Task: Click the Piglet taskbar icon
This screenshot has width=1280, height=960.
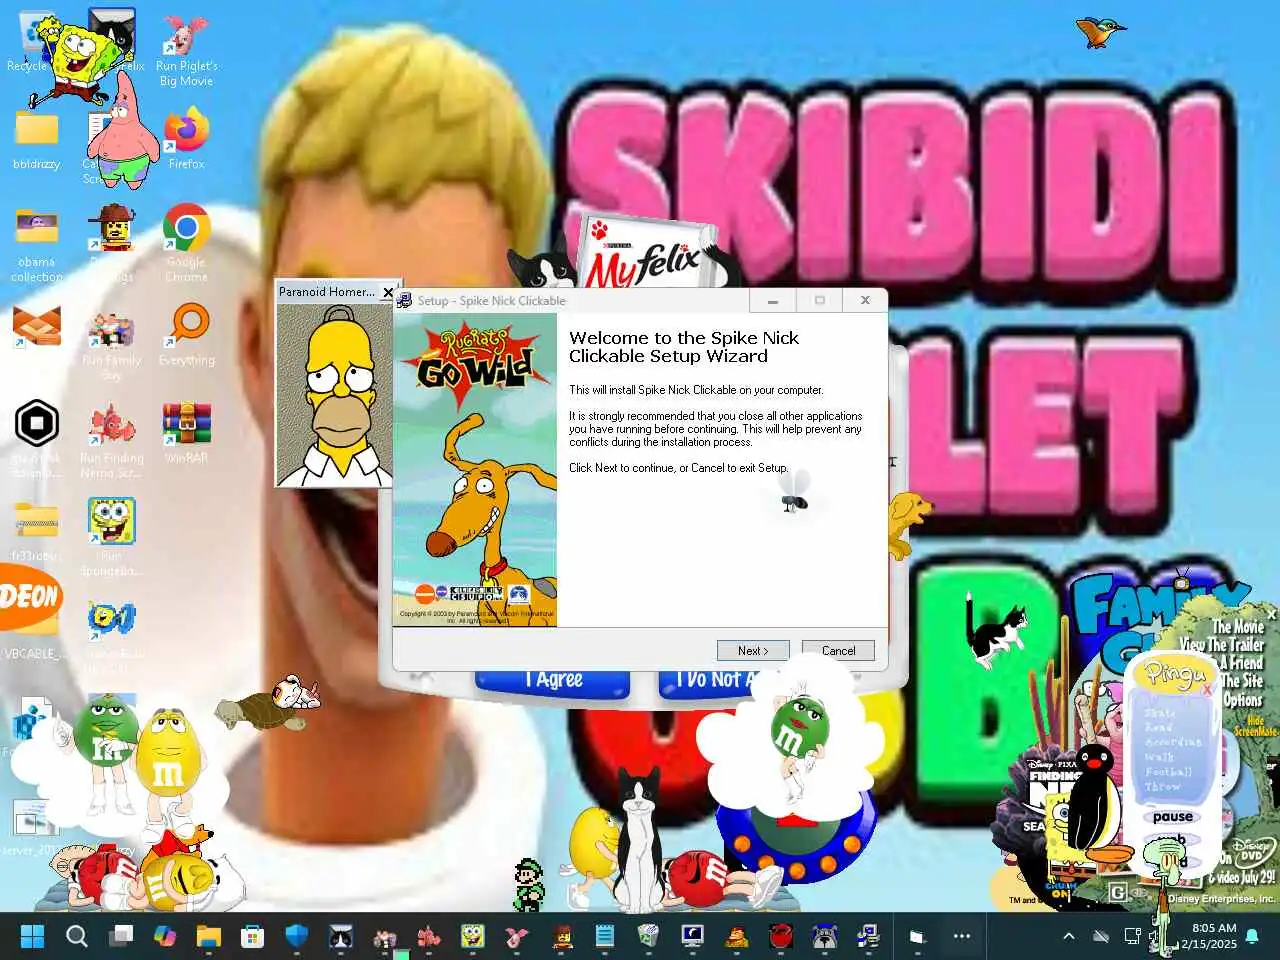Action: [517, 937]
